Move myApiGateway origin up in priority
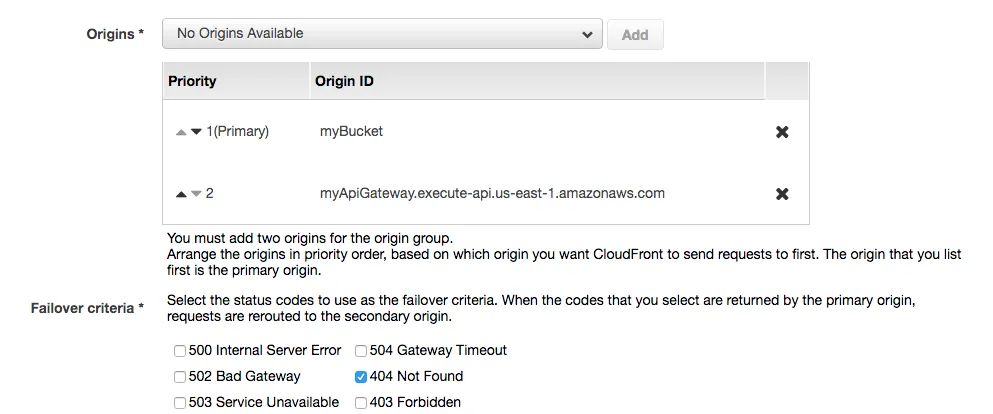Screen dimensions: 993x414 181,194
